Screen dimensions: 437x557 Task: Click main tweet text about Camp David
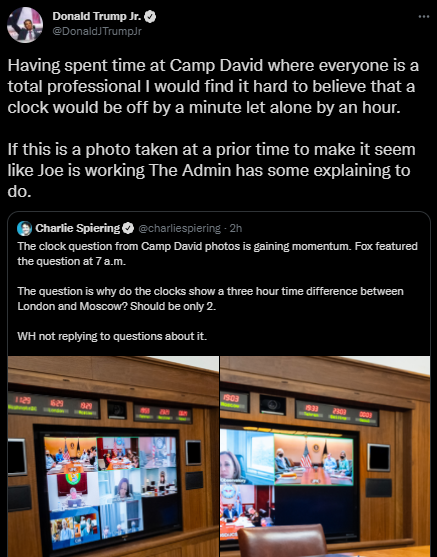tap(213, 86)
